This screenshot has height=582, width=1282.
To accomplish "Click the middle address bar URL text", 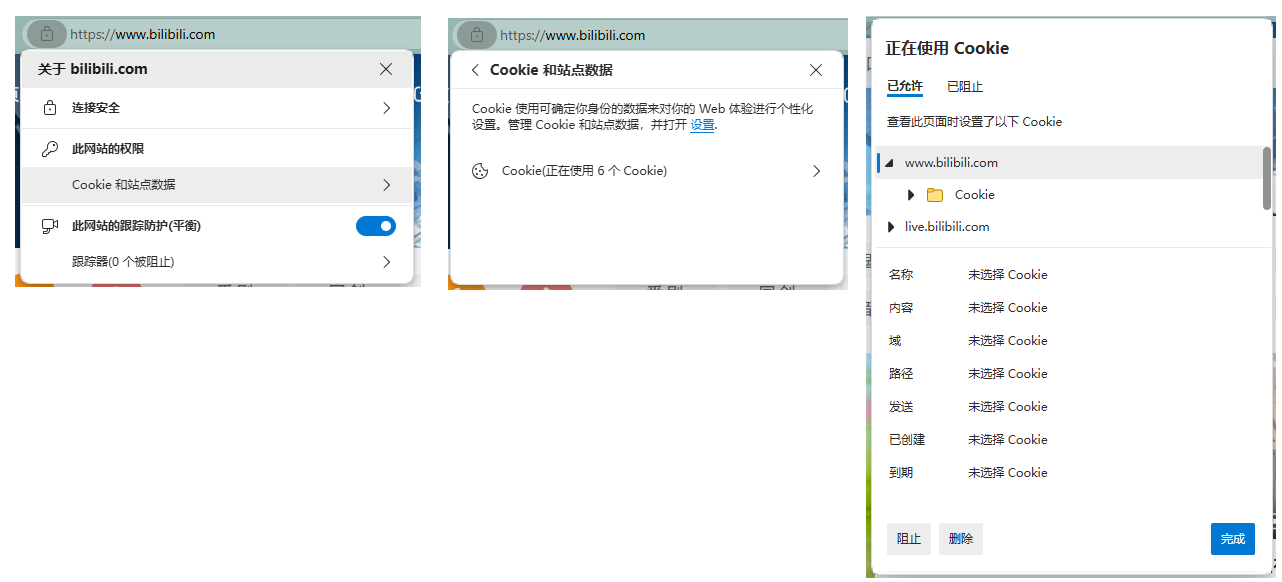I will click(x=572, y=35).
